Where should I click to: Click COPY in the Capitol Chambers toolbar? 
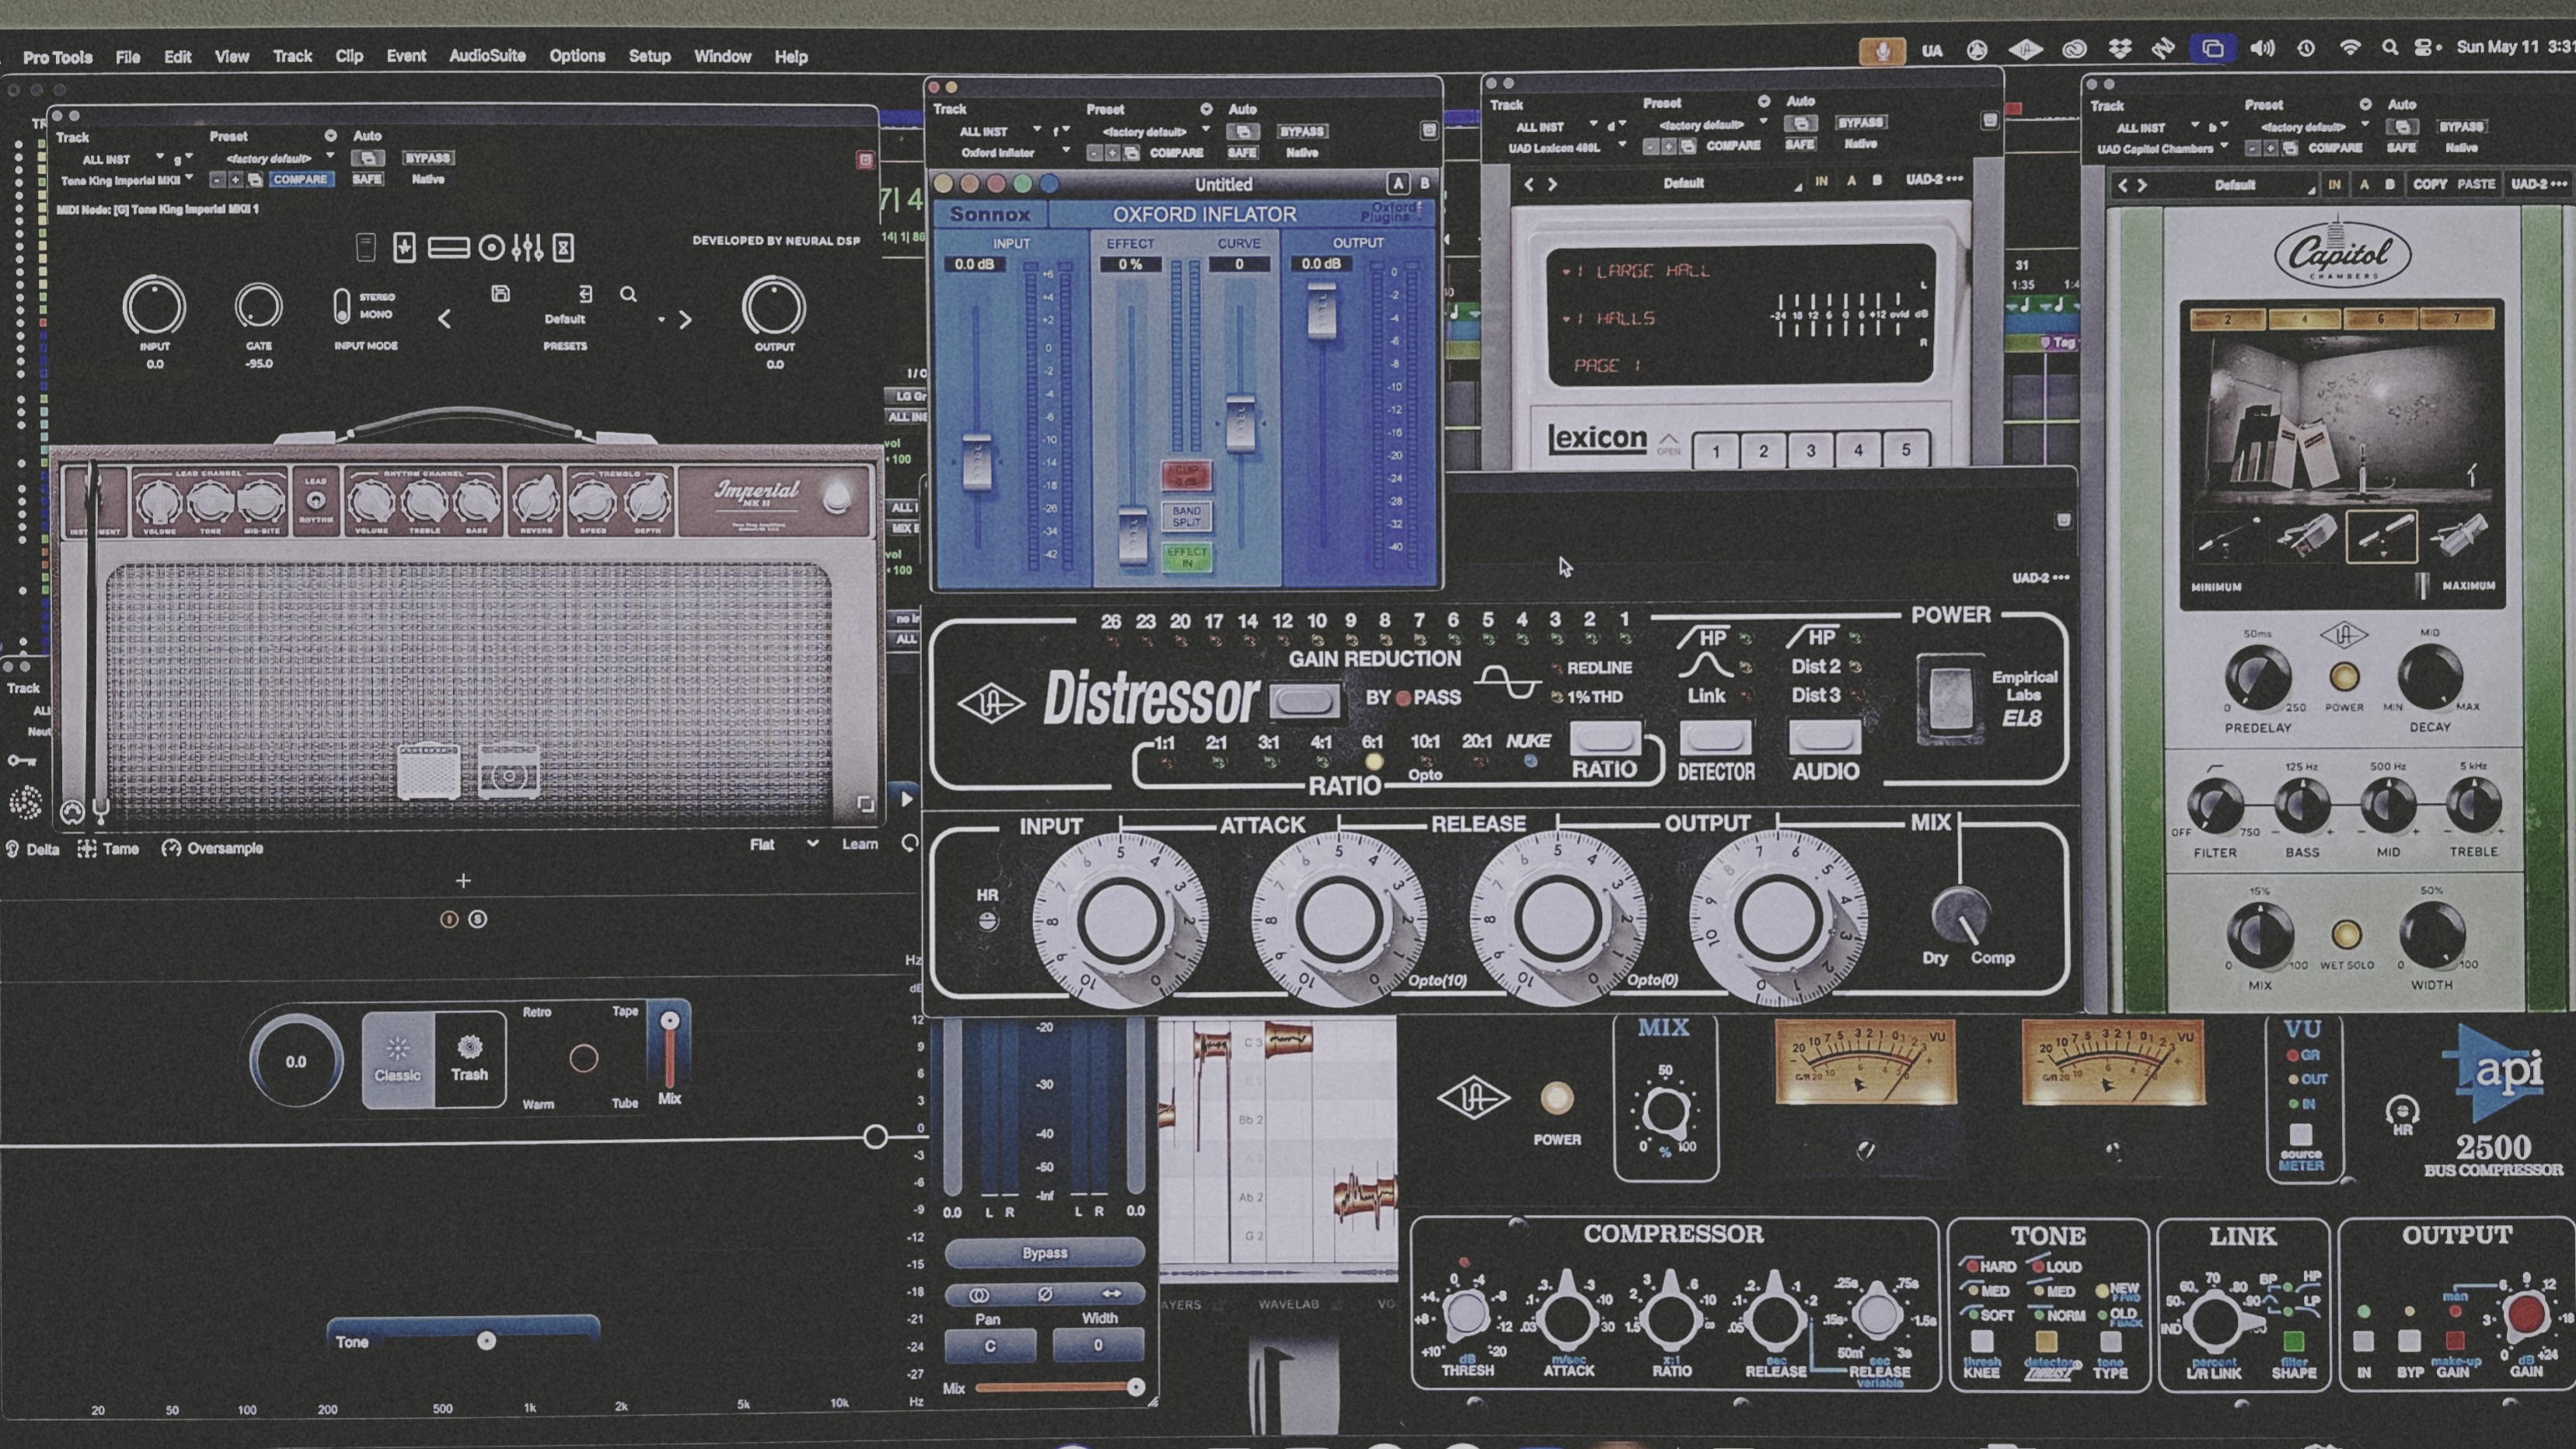click(2429, 184)
